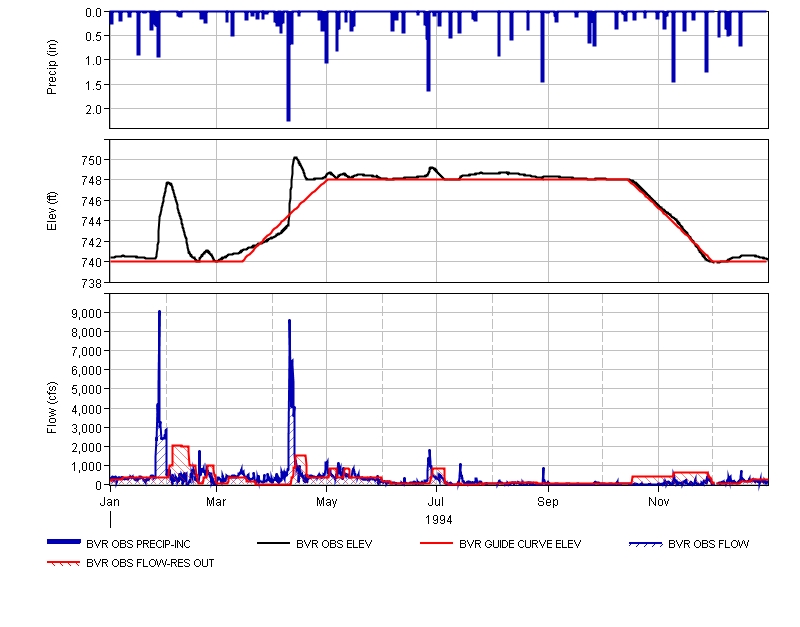800x627 pixels.
Task: Click the thick blue BVR OBS PRECIP-INC legend line
Action: click(64, 543)
